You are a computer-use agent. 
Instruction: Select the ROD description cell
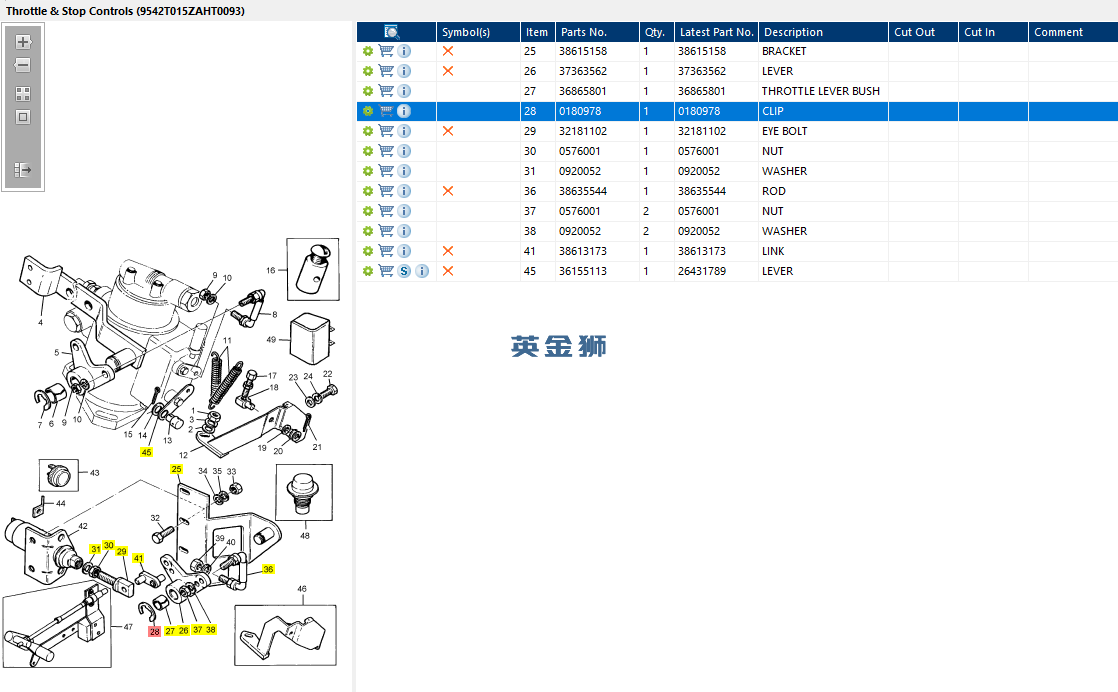(x=774, y=191)
